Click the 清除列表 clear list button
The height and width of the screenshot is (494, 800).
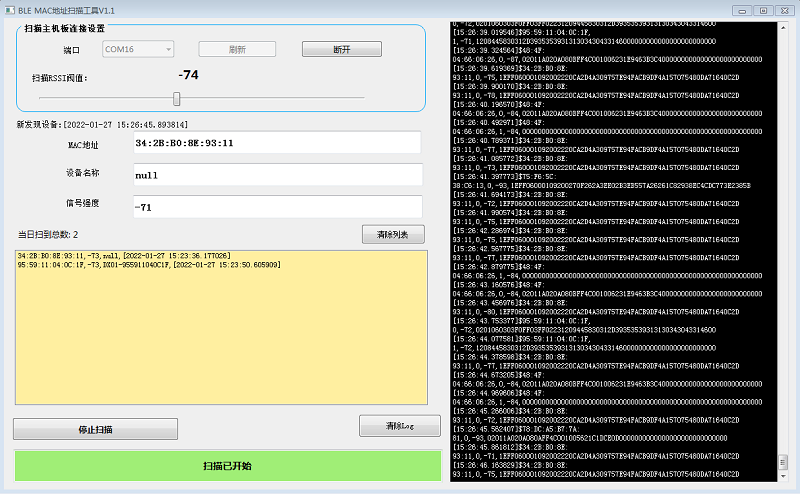tap(393, 234)
